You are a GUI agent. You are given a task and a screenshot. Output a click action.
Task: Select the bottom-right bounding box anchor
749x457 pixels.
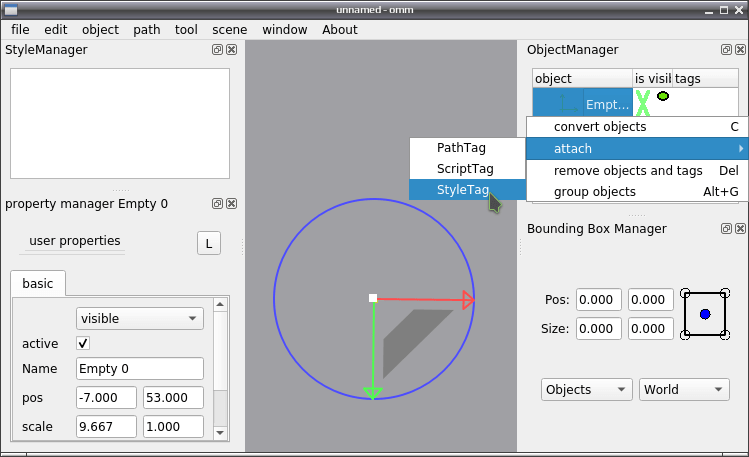click(725, 335)
